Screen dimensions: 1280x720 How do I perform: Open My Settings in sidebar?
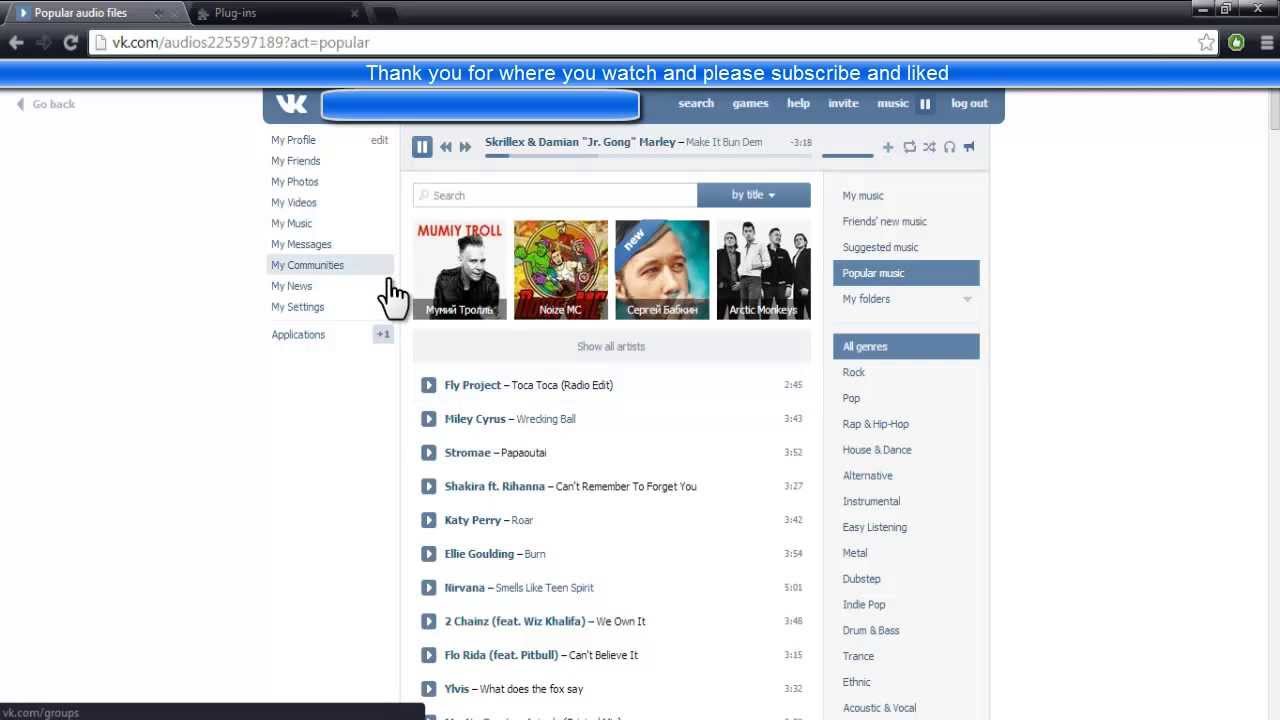(x=298, y=307)
